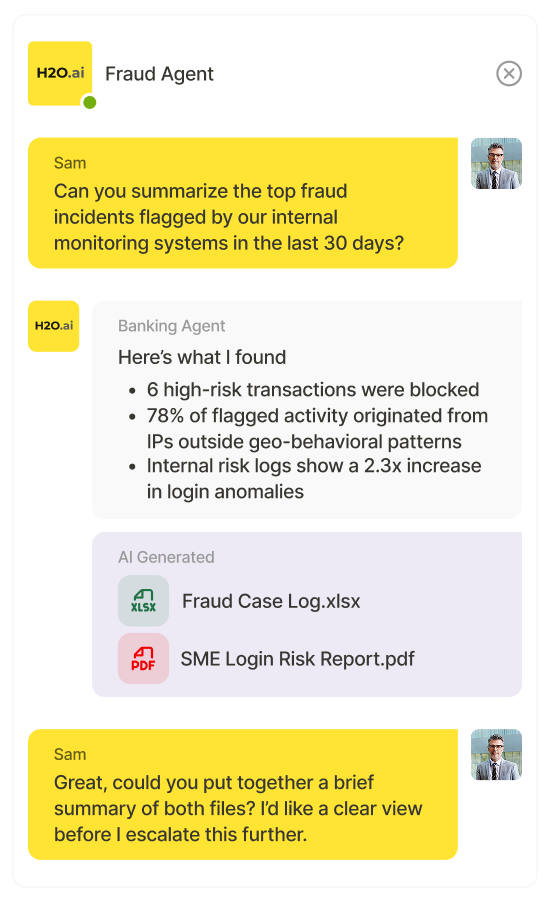
Task: Click the Fraud Agent title
Action: pyautogui.click(x=159, y=74)
